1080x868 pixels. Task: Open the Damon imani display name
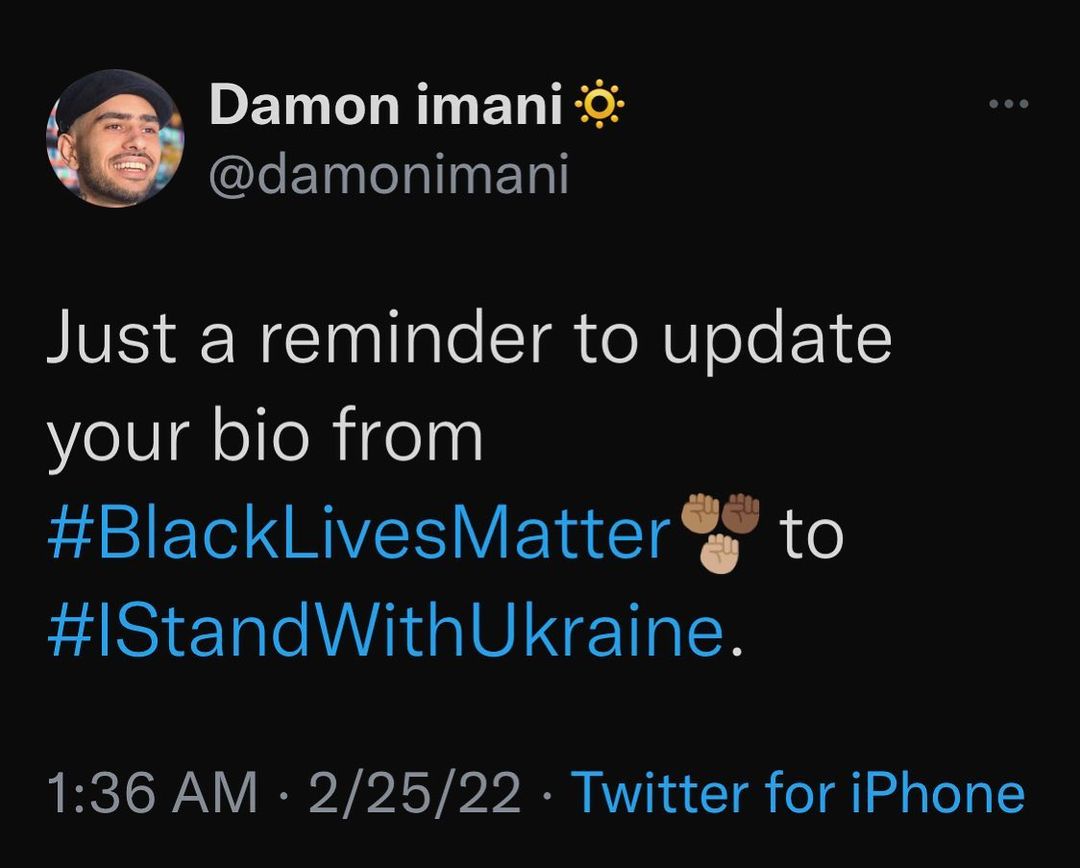point(386,106)
